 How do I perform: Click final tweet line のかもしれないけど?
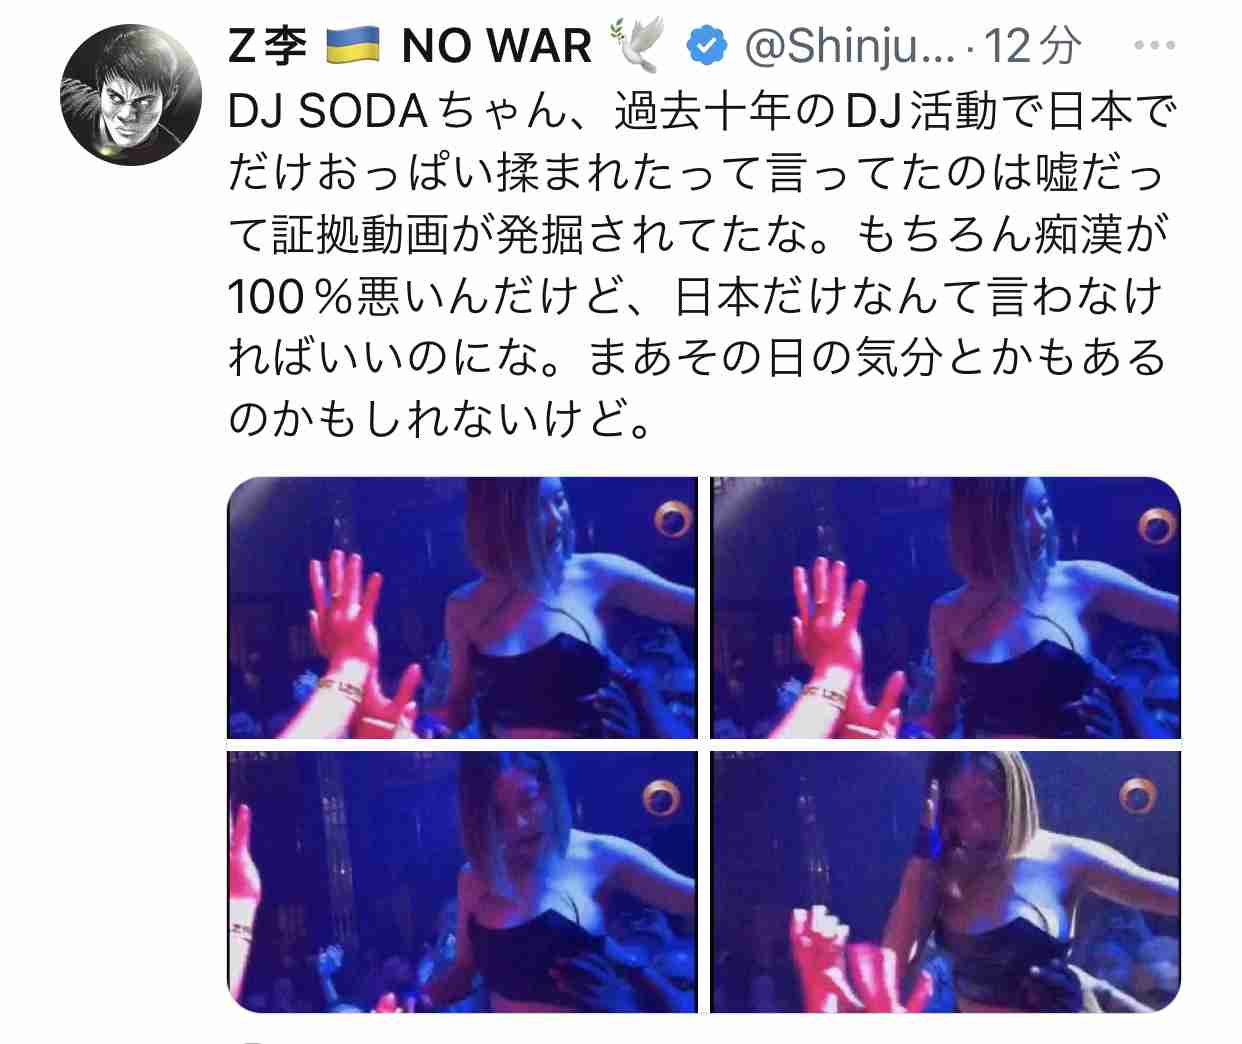click(x=441, y=419)
